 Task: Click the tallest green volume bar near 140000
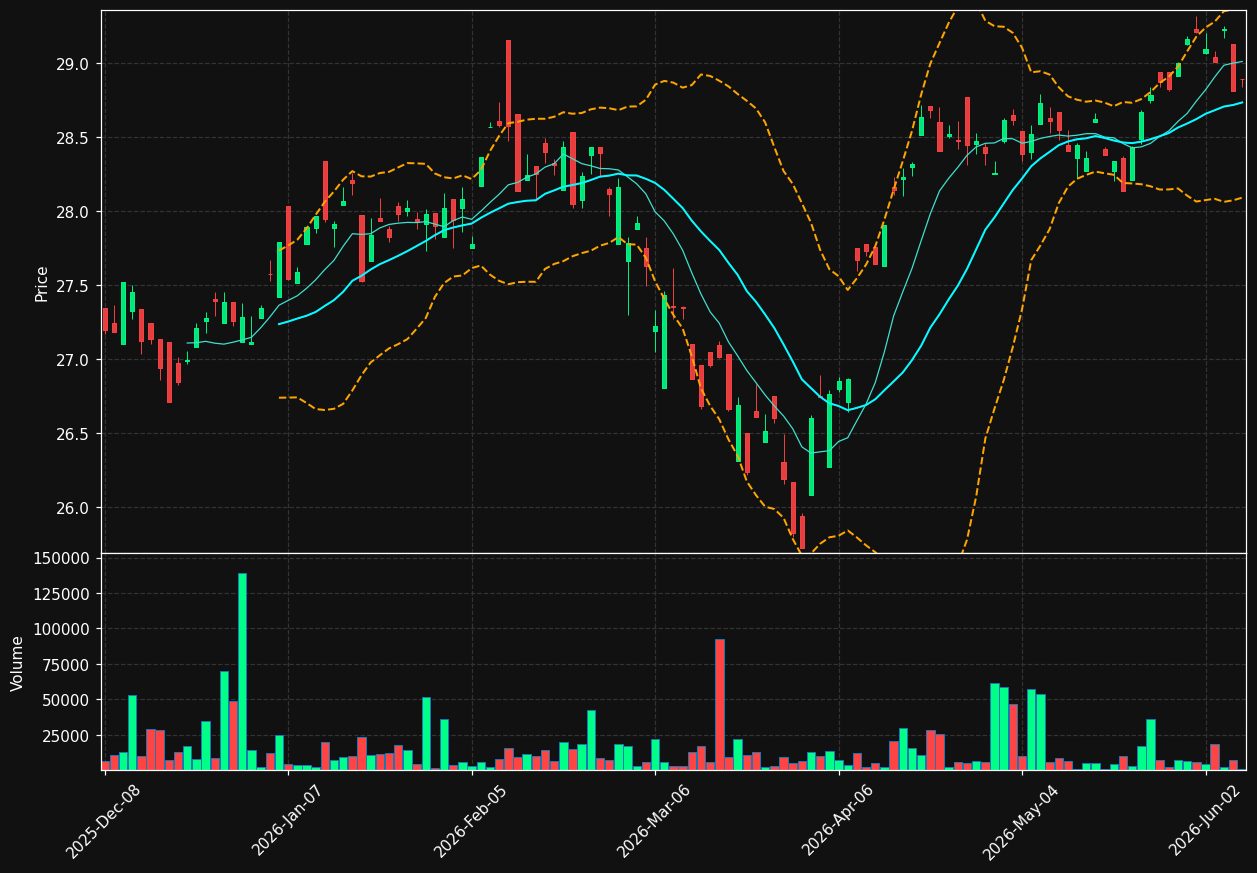click(x=242, y=671)
